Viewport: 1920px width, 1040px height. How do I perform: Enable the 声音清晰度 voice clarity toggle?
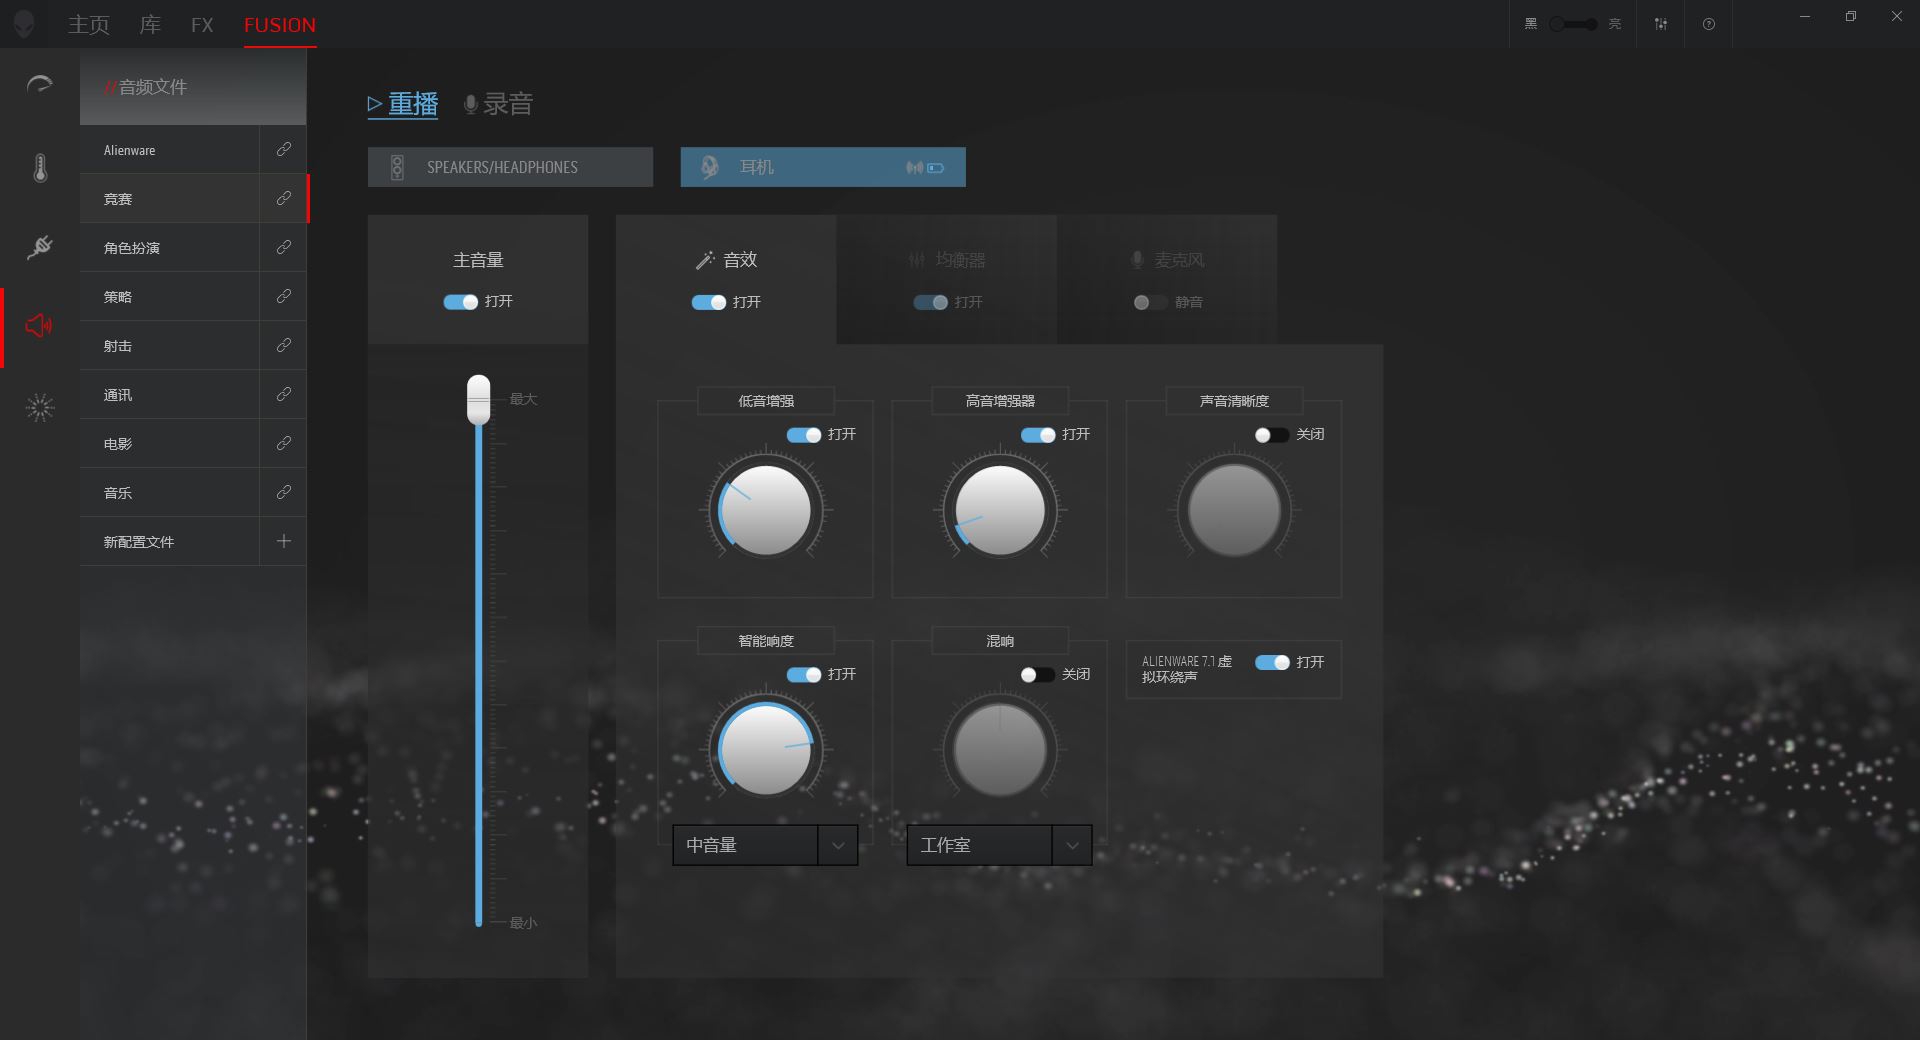coord(1271,435)
